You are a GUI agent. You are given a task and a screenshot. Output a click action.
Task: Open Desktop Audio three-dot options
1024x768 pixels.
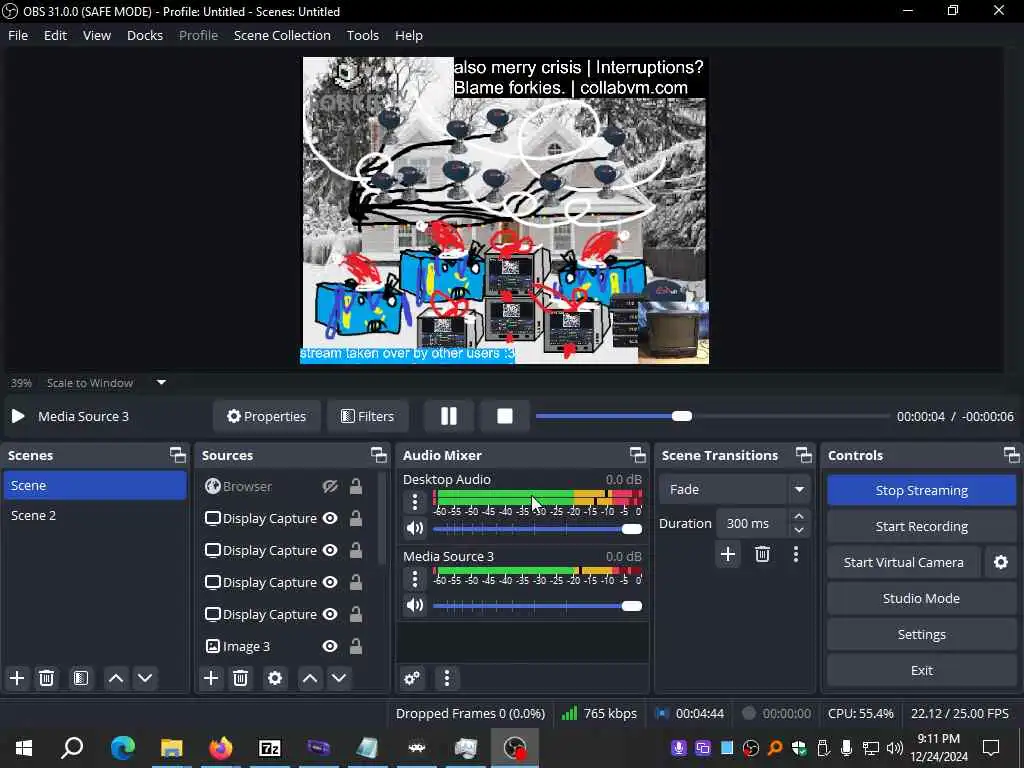[415, 502]
